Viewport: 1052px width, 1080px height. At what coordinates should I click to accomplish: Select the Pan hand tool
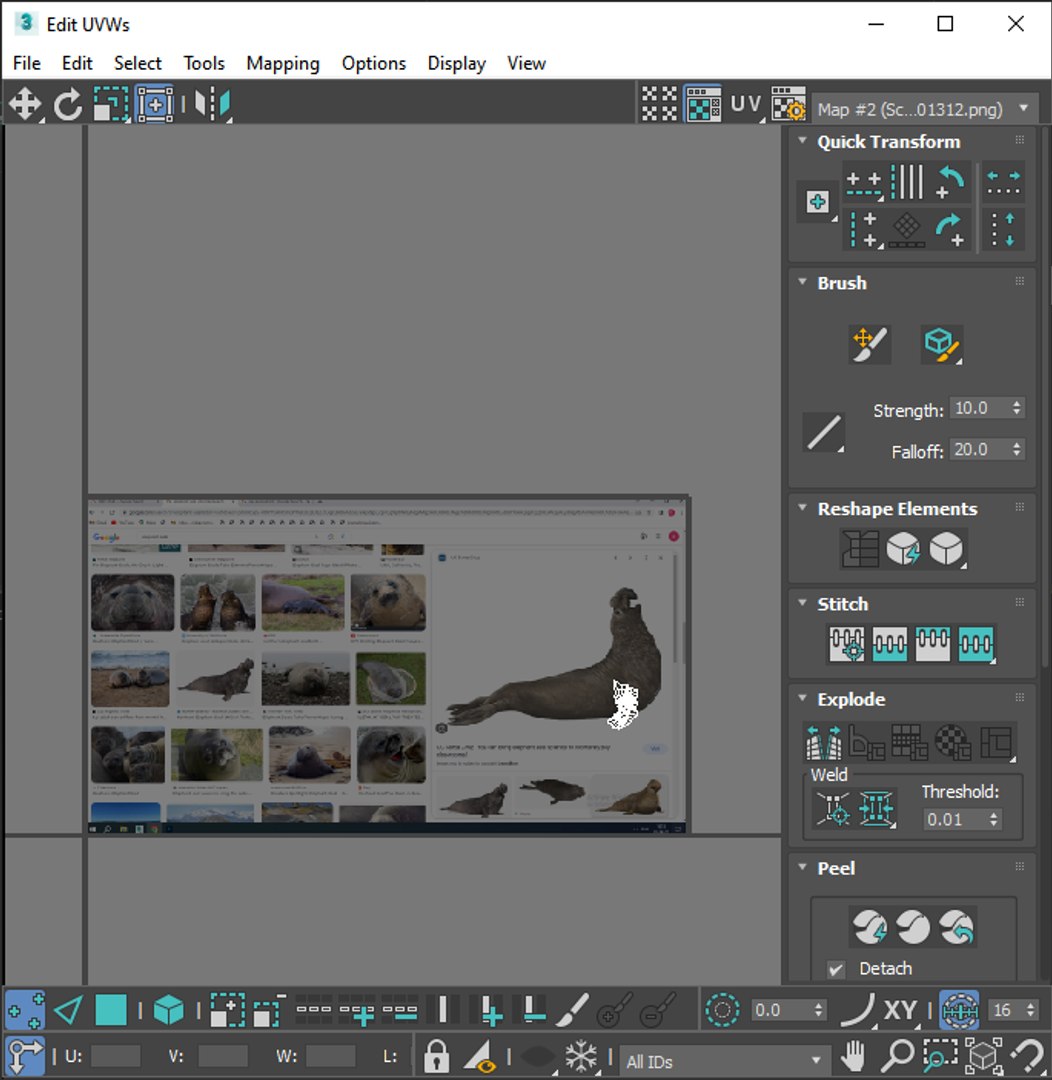(854, 1055)
